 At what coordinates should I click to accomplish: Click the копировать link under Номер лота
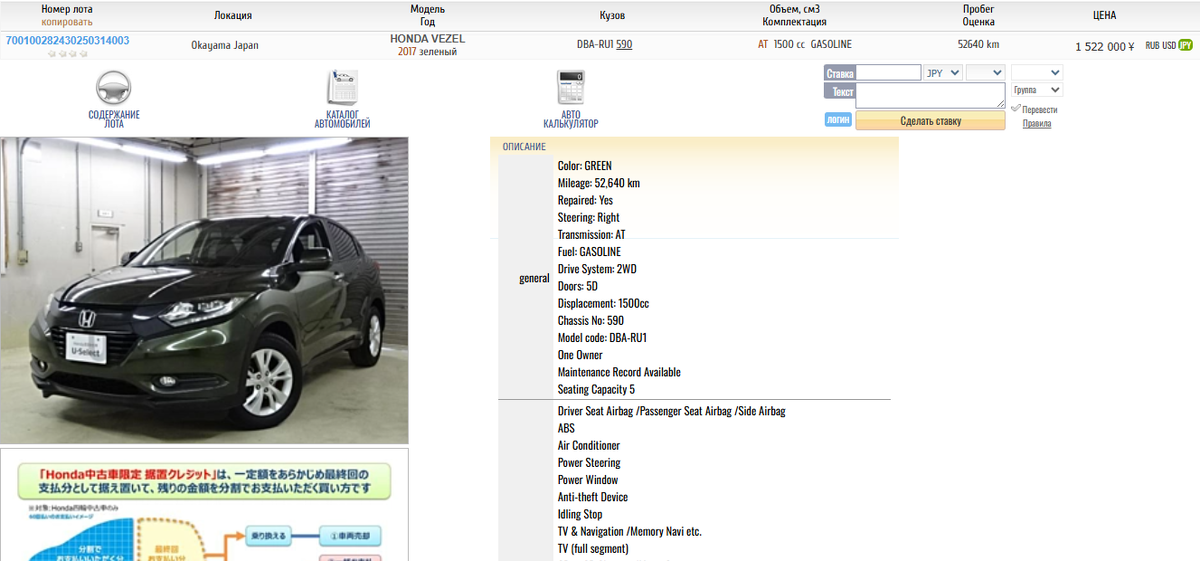coord(67,22)
